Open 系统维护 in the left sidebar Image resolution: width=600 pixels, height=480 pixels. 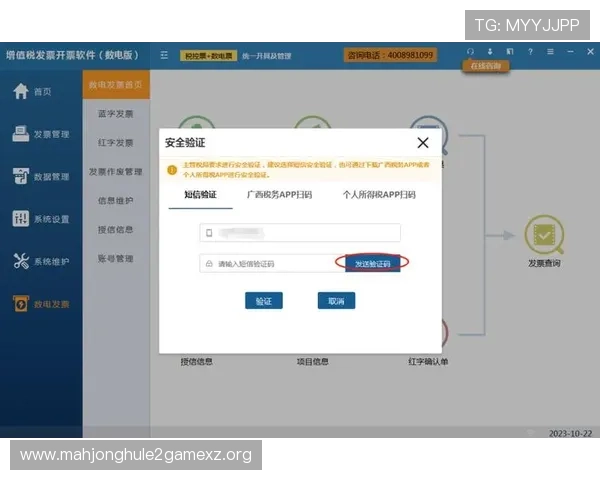coord(41,261)
